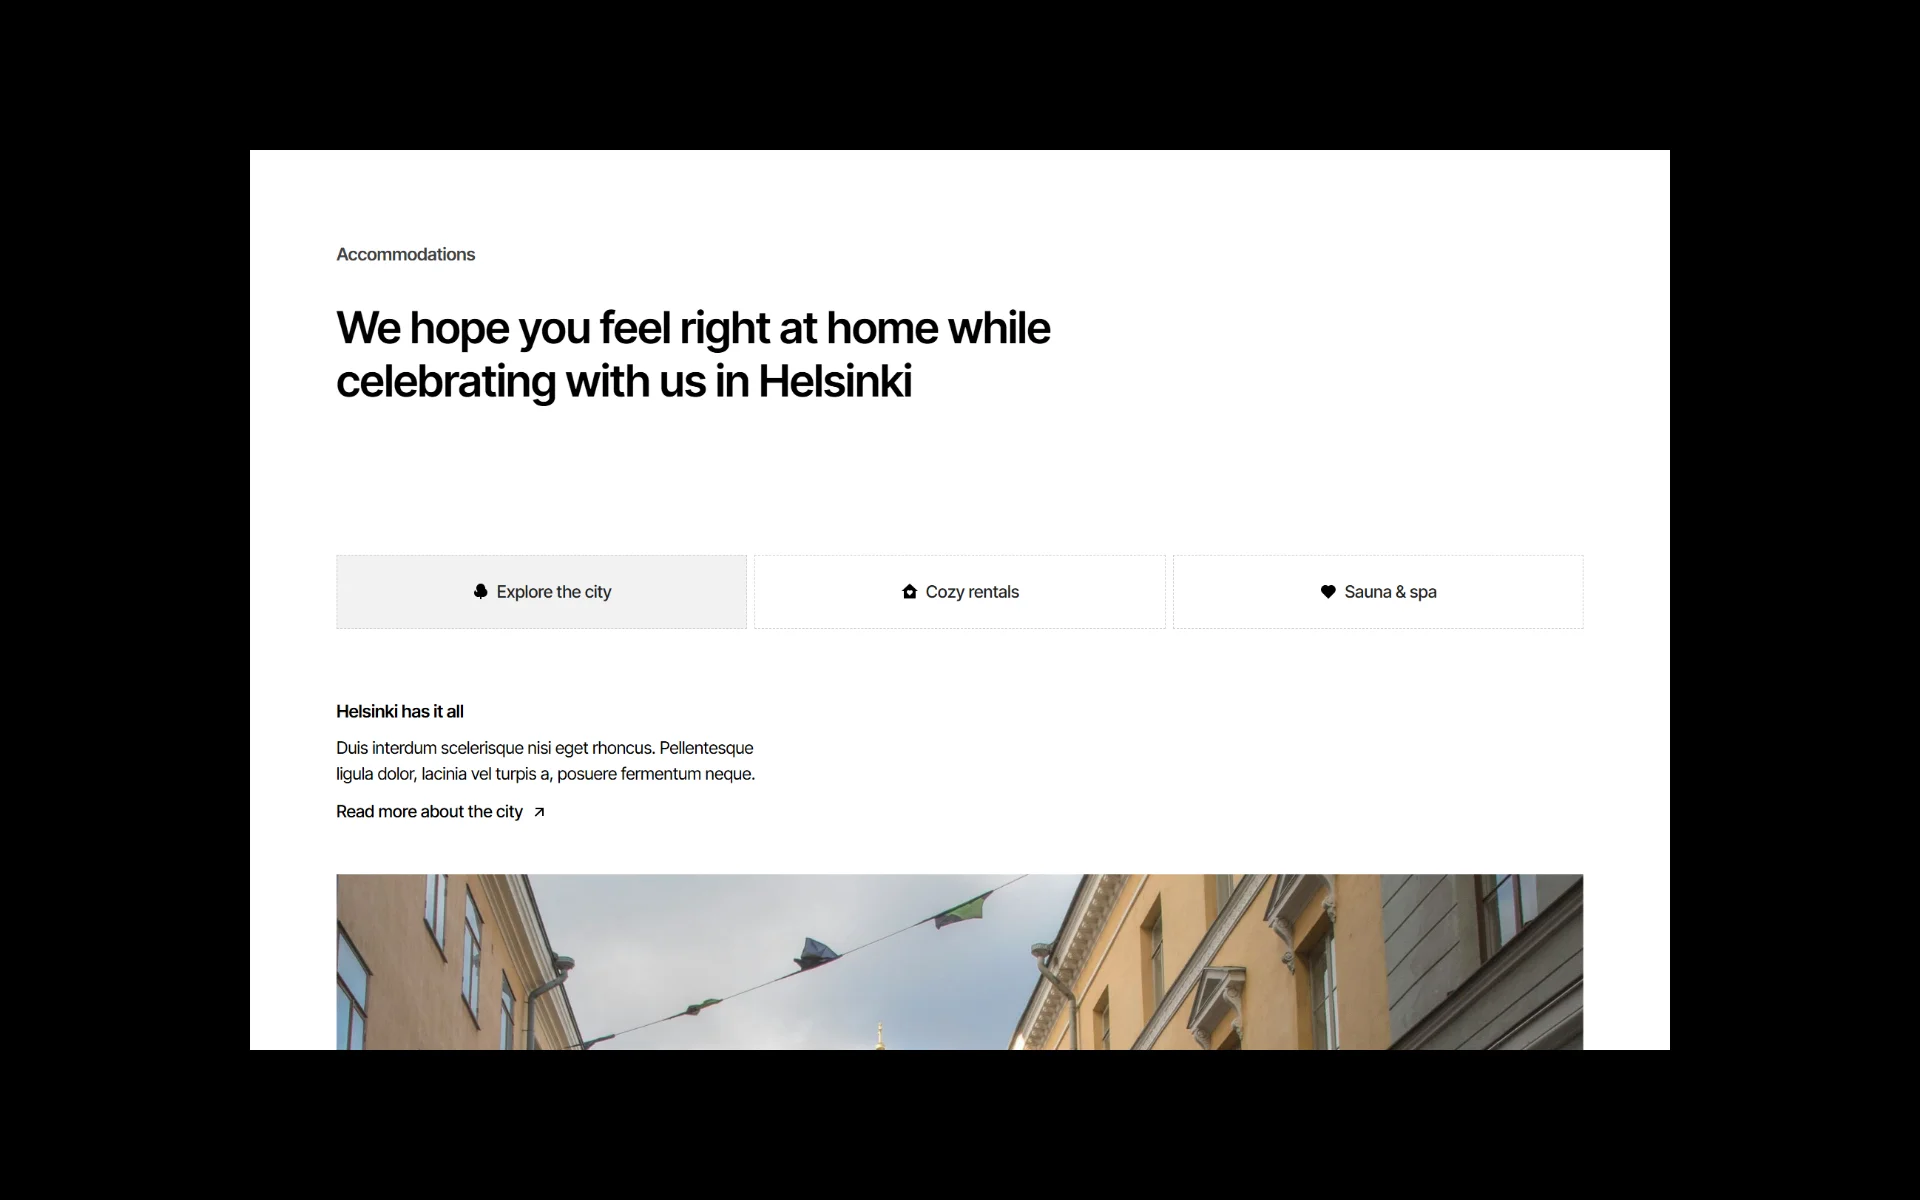1920x1200 pixels.
Task: Click the heart icon beside Sauna & spa
Action: tap(1328, 592)
